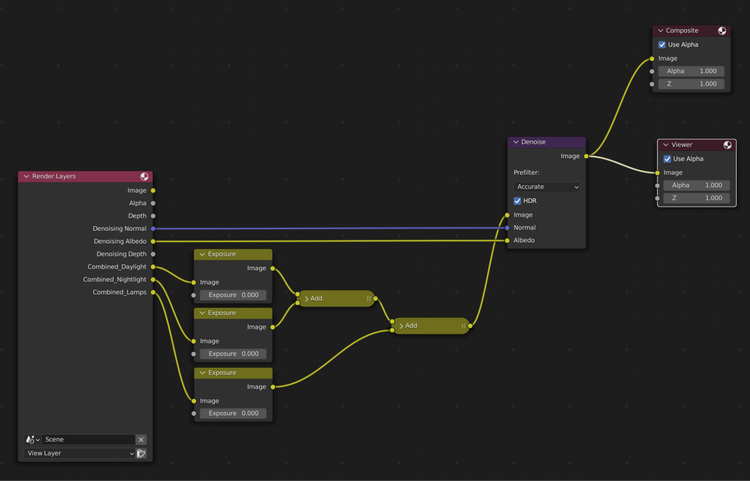Screen dimensions: 750x481
Task: Click Render Layers Denoising Normal output socket
Action: [x=153, y=229]
